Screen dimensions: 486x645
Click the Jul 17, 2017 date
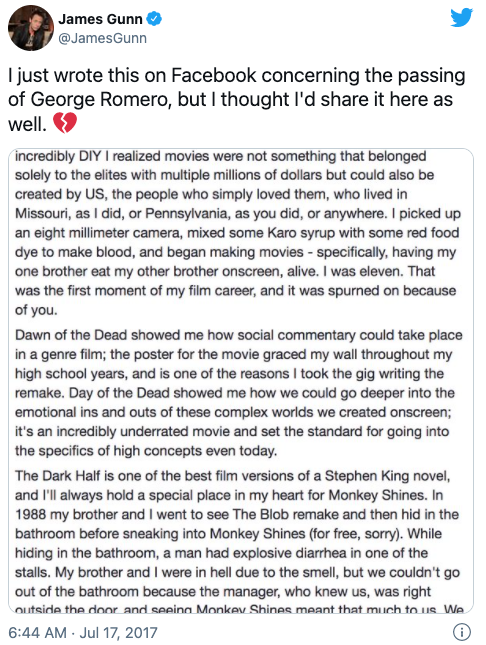[x=119, y=632]
